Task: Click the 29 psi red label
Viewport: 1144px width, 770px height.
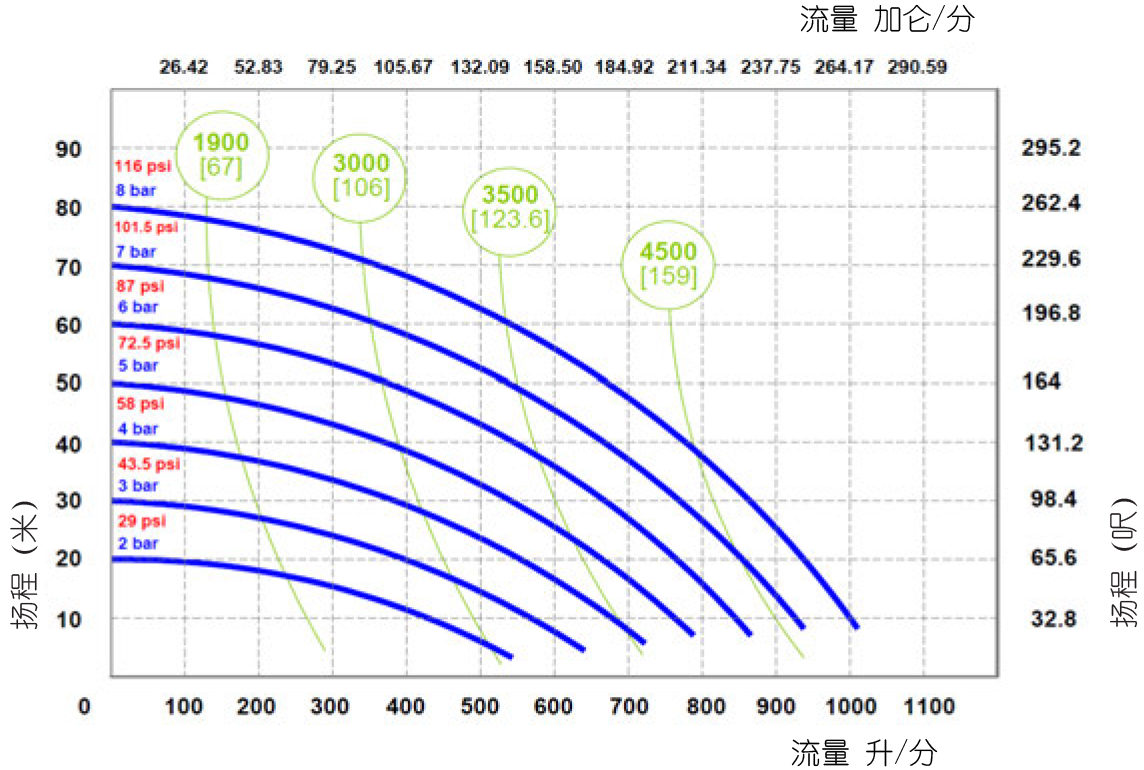Action: tap(140, 522)
